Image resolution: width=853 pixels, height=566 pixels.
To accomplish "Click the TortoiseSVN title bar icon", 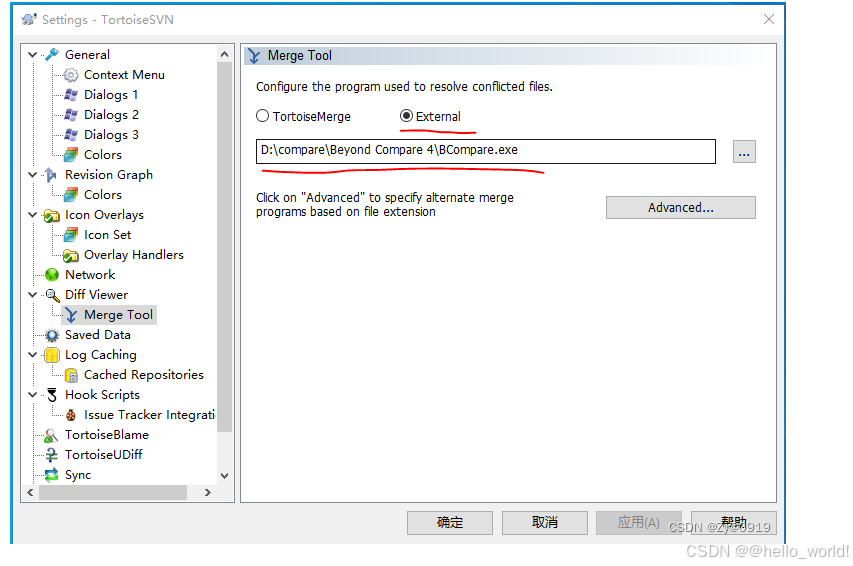I will pos(29,20).
